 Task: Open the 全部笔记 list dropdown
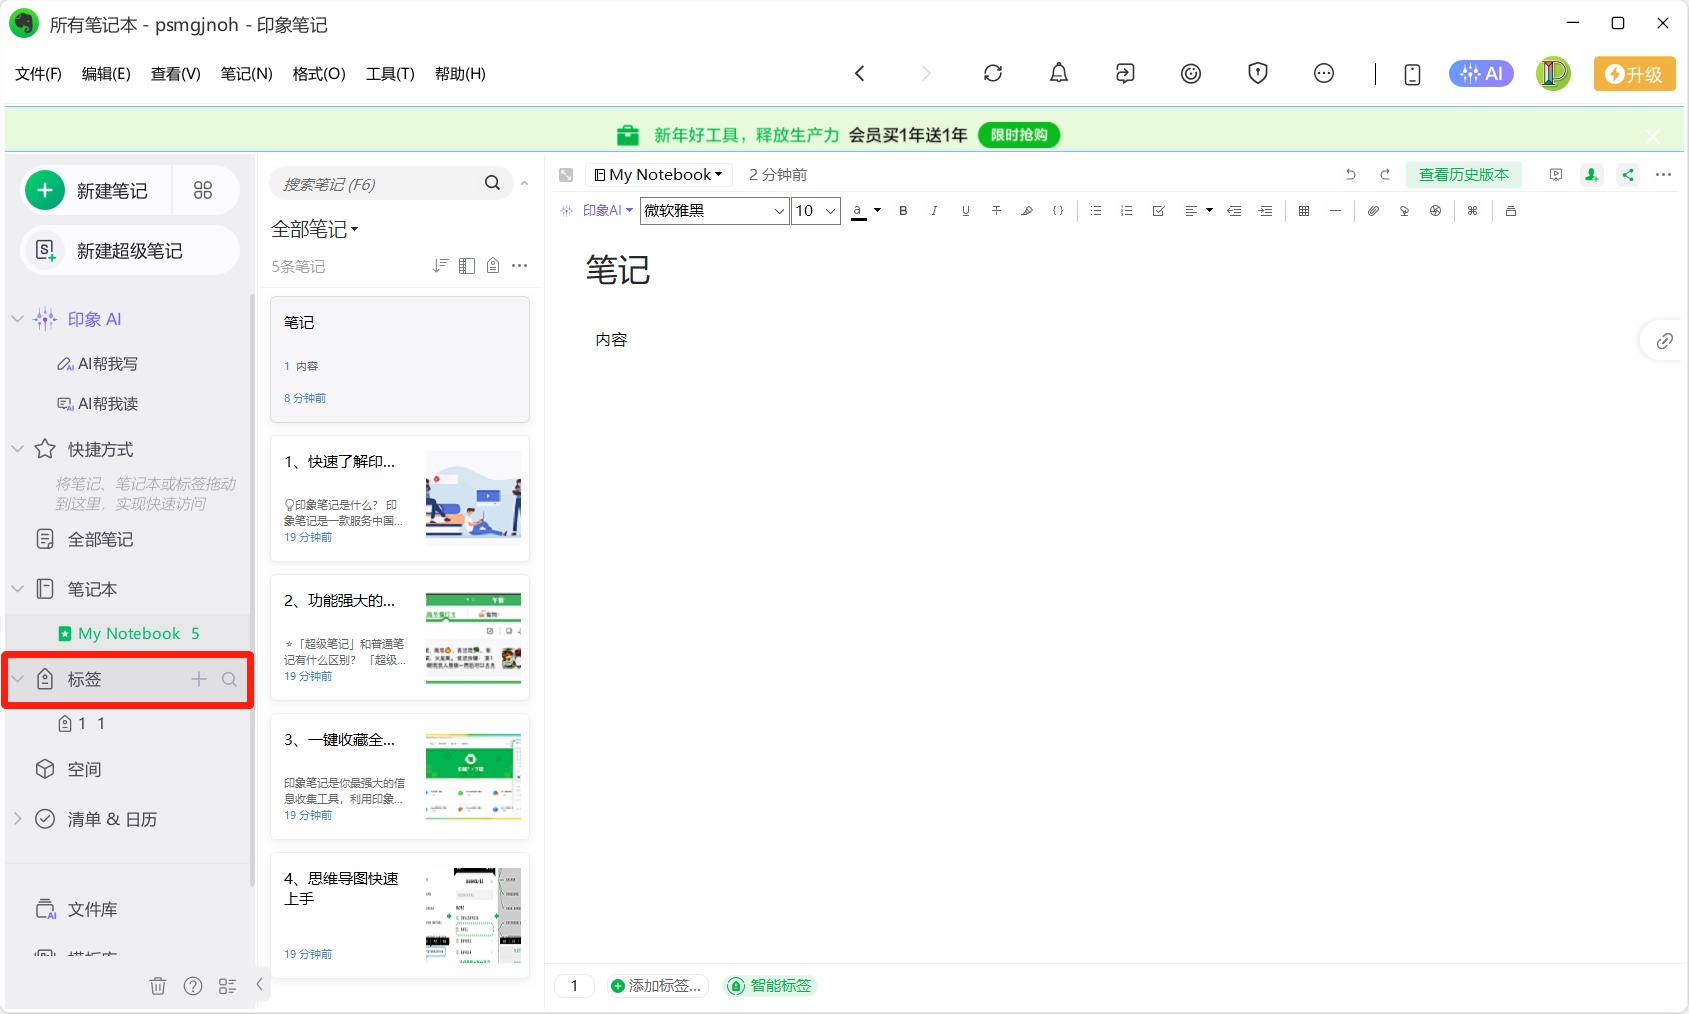pos(315,229)
